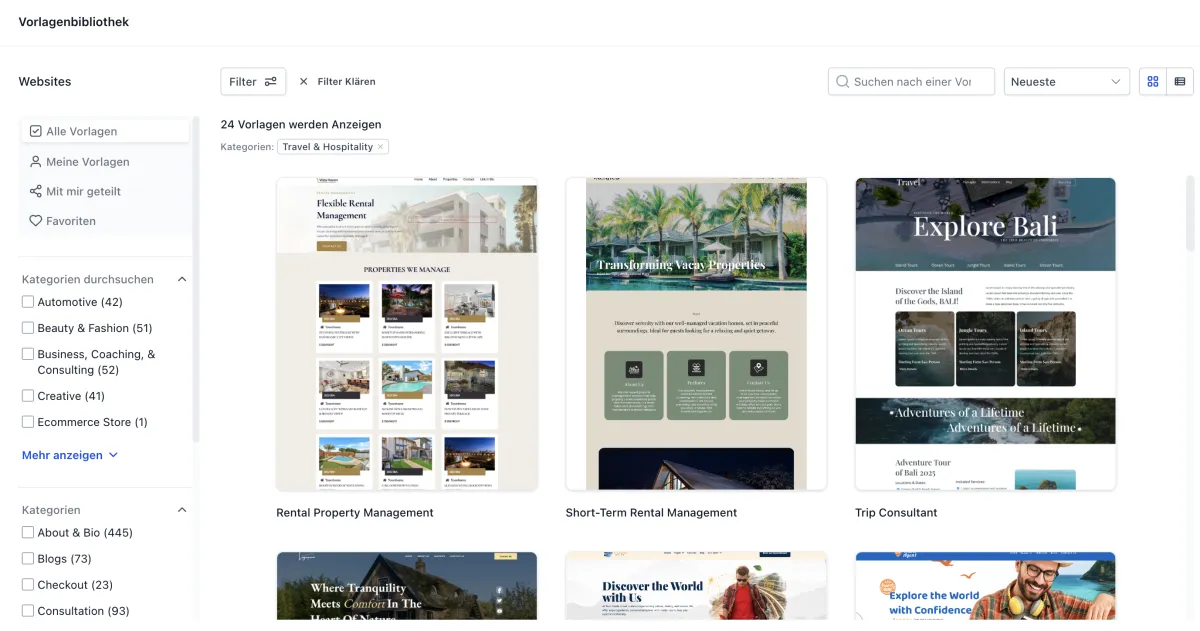
Task: Click the Websites heading in sidebar
Action: 45,82
